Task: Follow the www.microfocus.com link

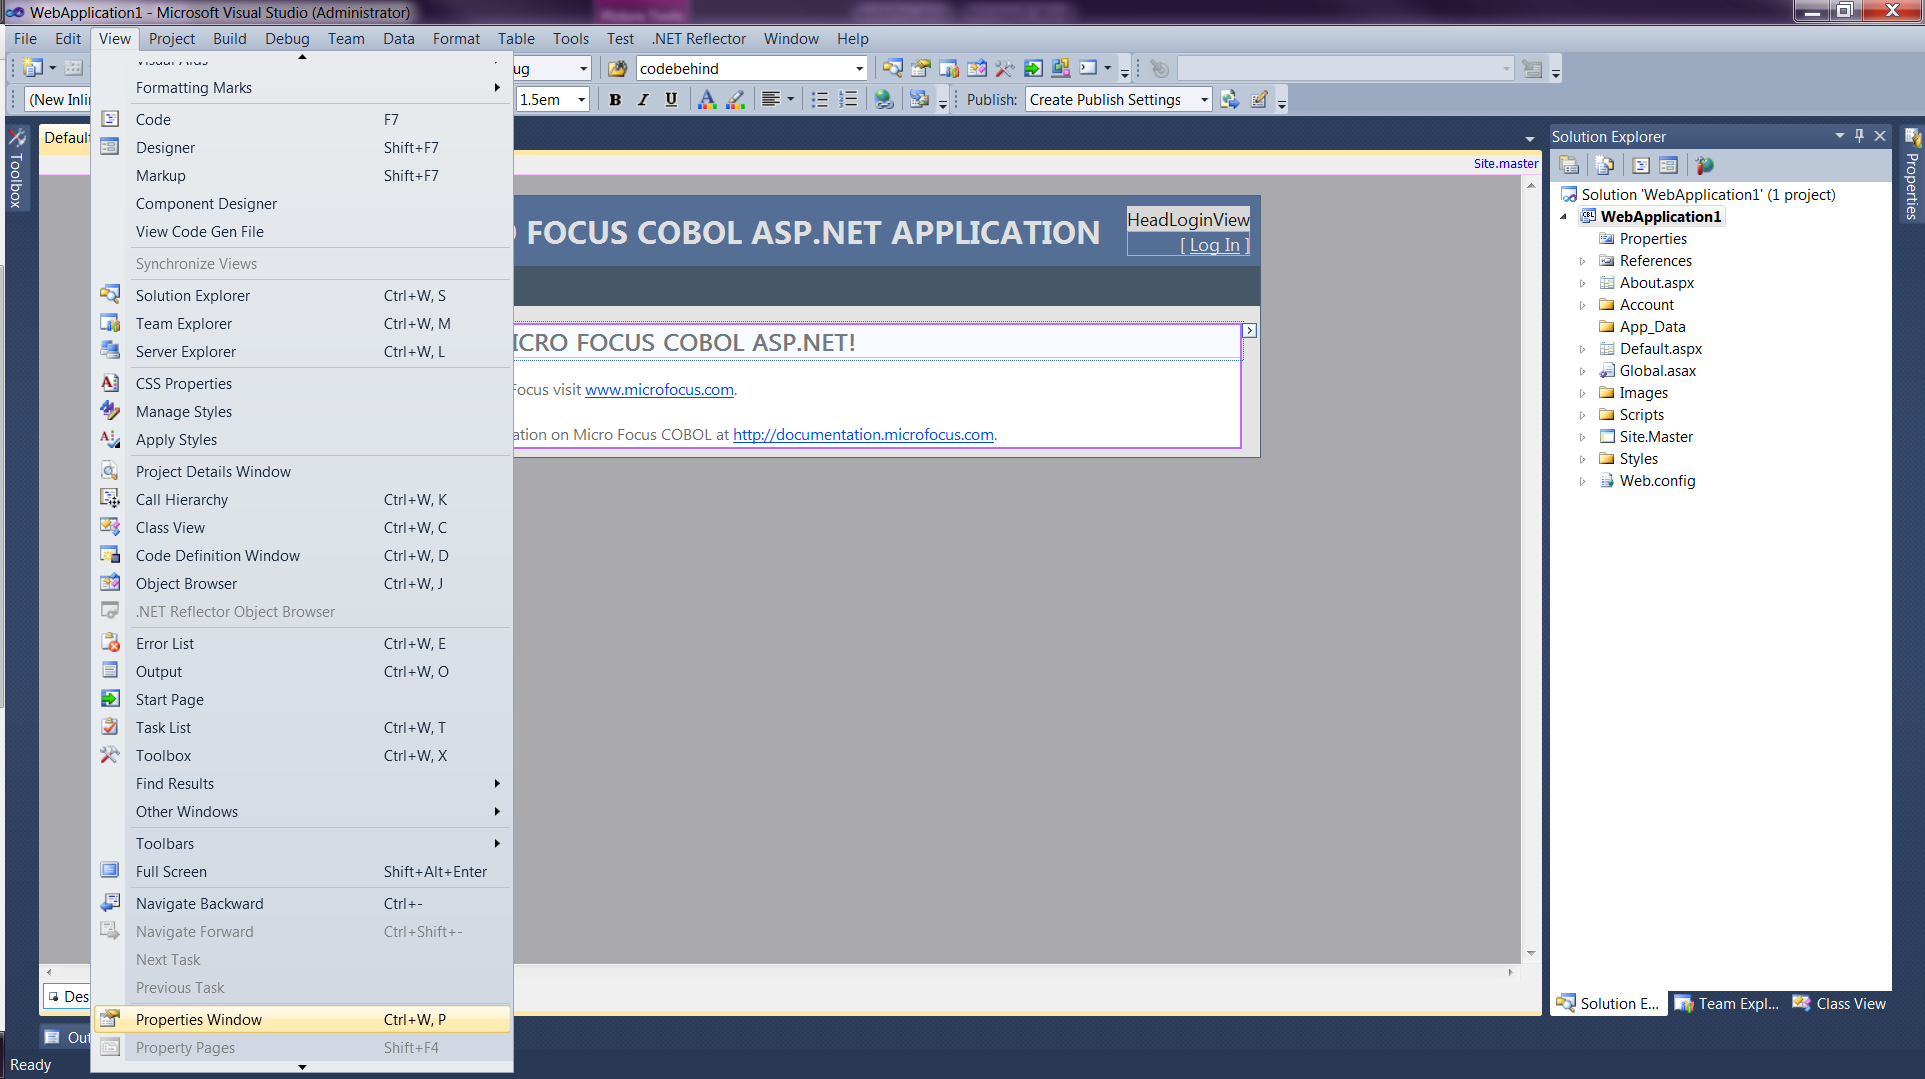Action: (659, 390)
